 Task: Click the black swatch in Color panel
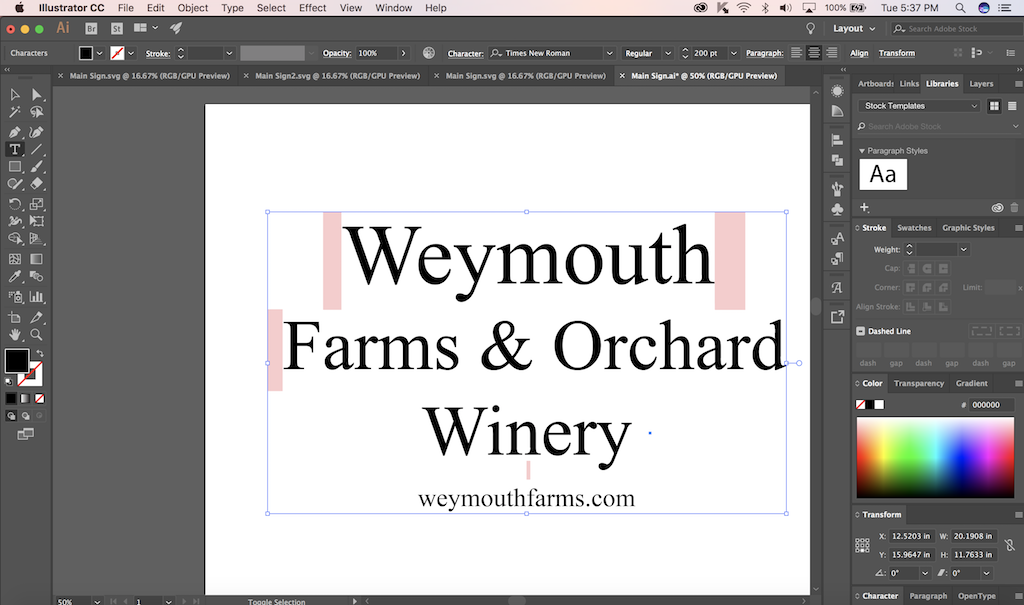pyautogui.click(x=870, y=405)
